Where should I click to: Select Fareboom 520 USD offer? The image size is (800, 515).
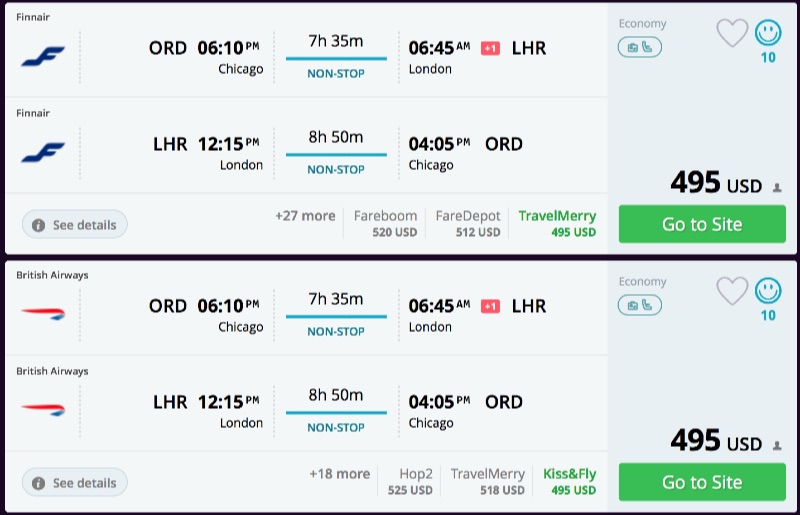click(385, 223)
